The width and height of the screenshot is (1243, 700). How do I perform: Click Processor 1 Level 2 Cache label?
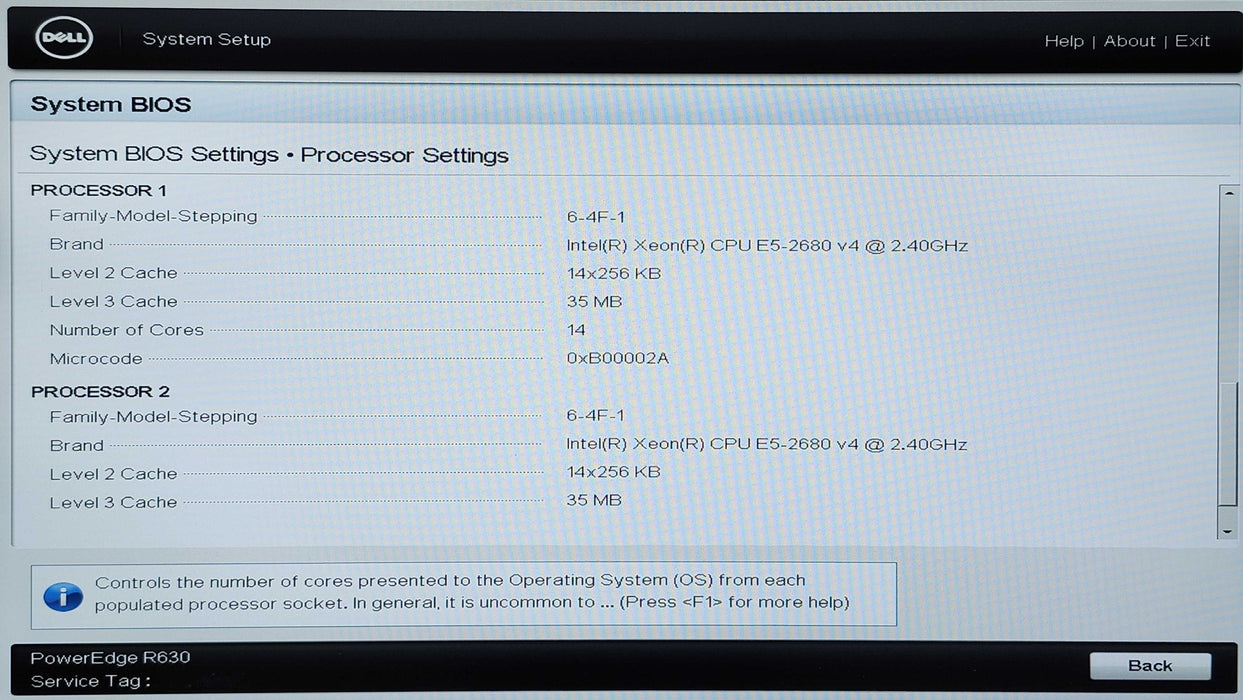[x=113, y=273]
